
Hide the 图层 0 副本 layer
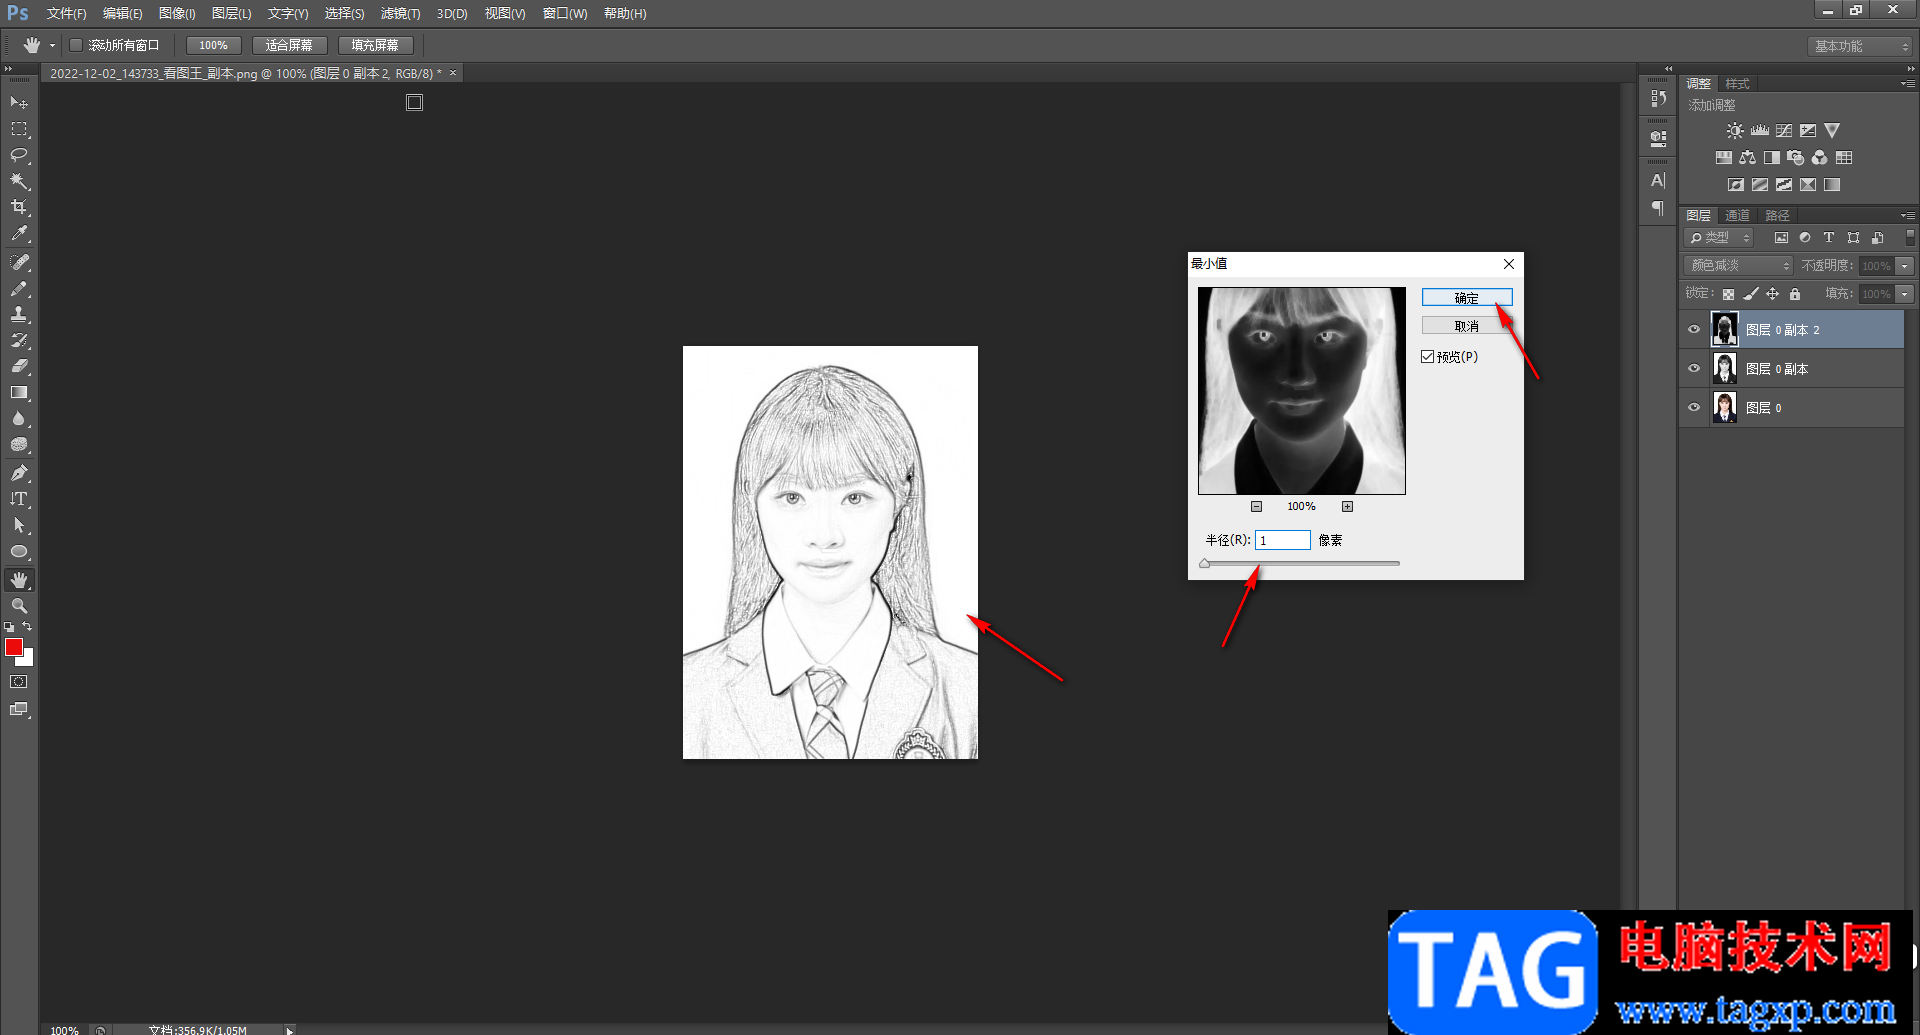pyautogui.click(x=1694, y=369)
